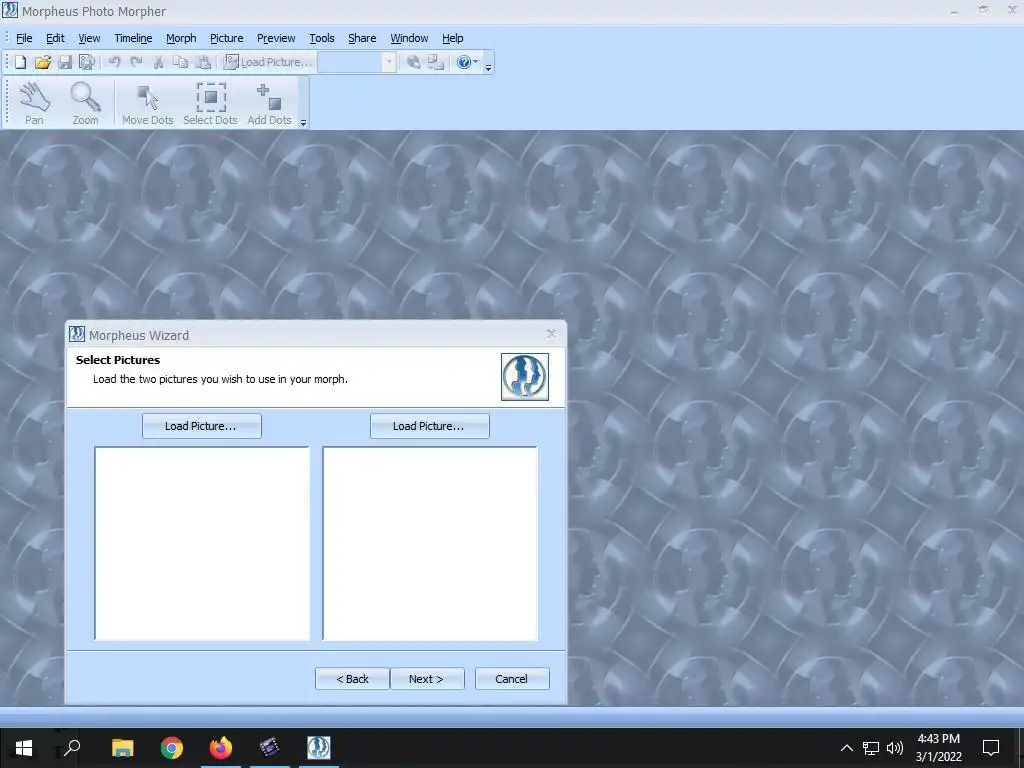The width and height of the screenshot is (1024, 768).
Task: Click the Morpheus faces logo in wizard
Action: pyautogui.click(x=524, y=377)
